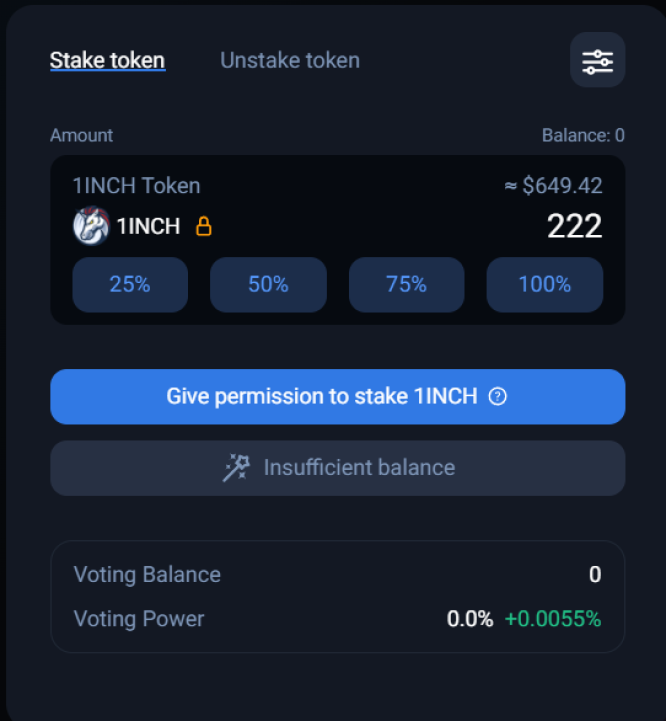
Task: Pick the 75% amount option
Action: tap(407, 285)
